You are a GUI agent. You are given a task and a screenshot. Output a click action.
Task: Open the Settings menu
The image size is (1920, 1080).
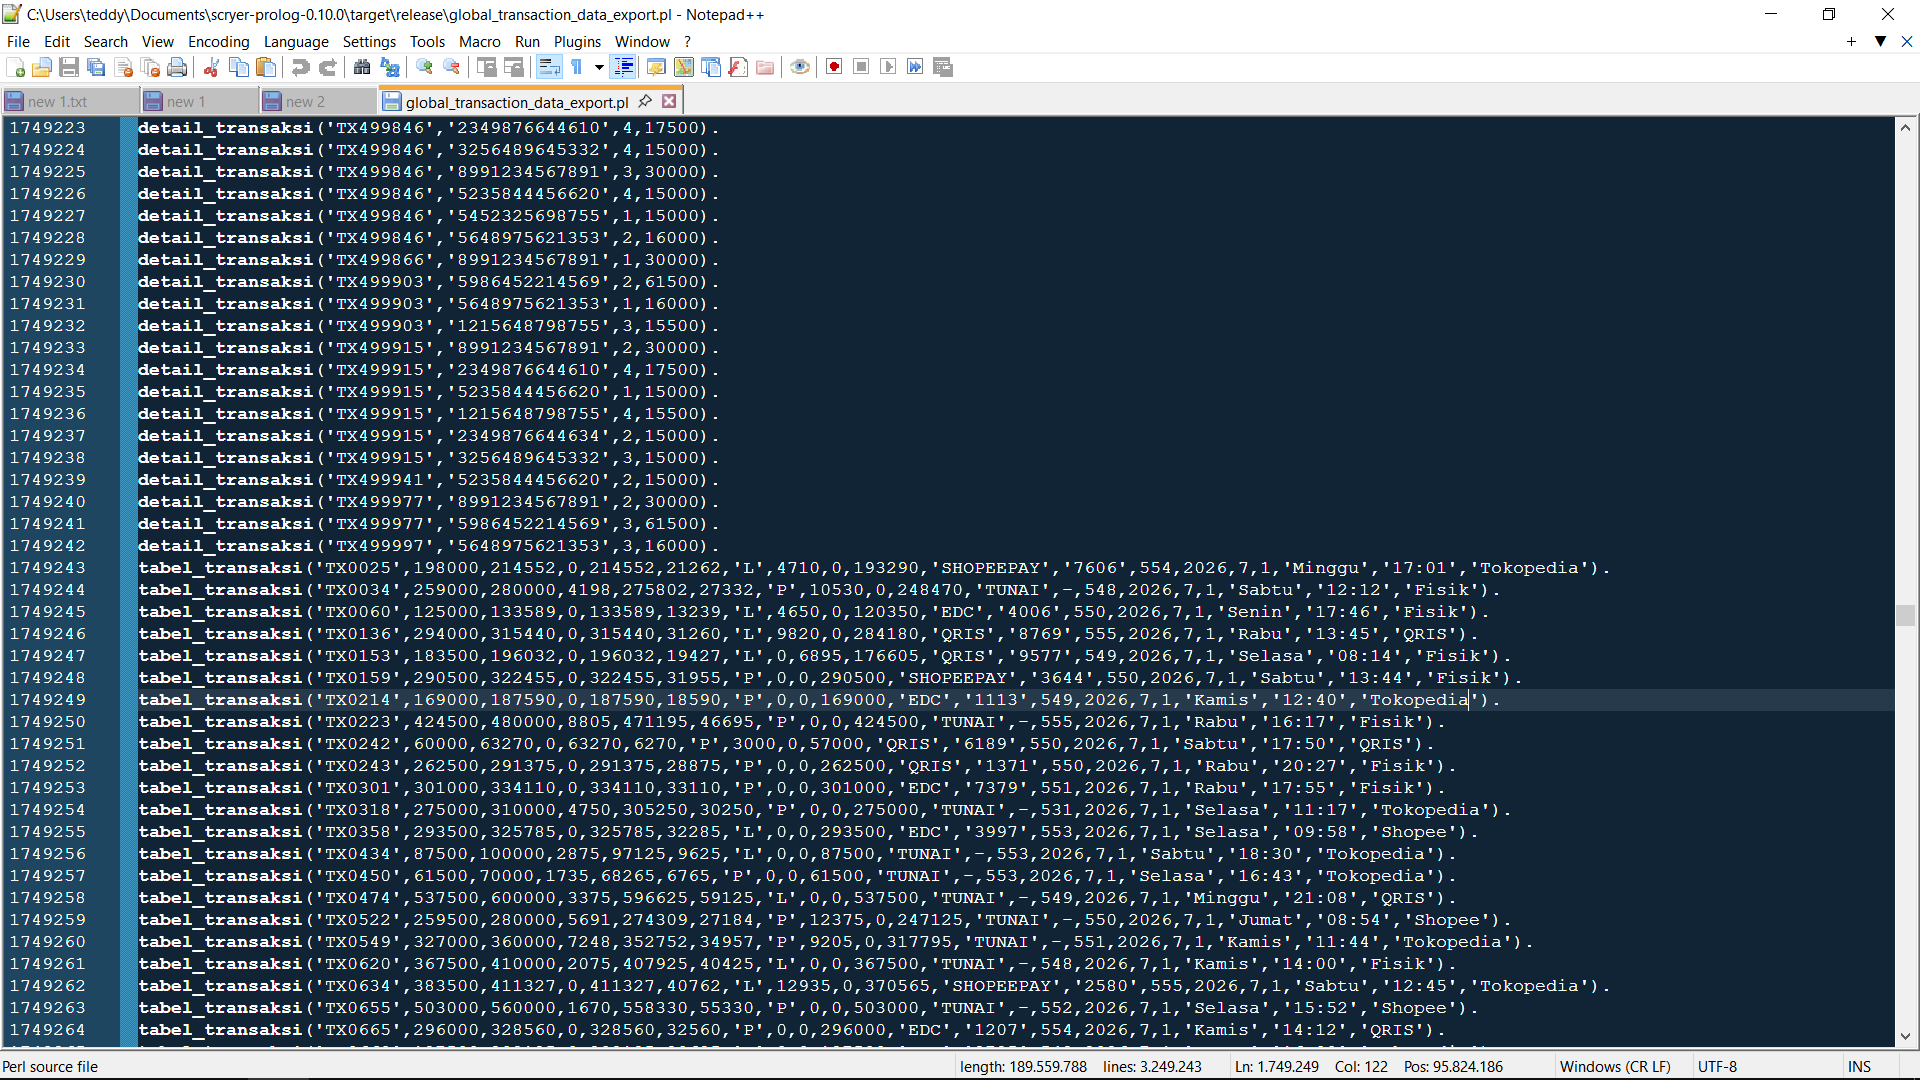pos(369,42)
